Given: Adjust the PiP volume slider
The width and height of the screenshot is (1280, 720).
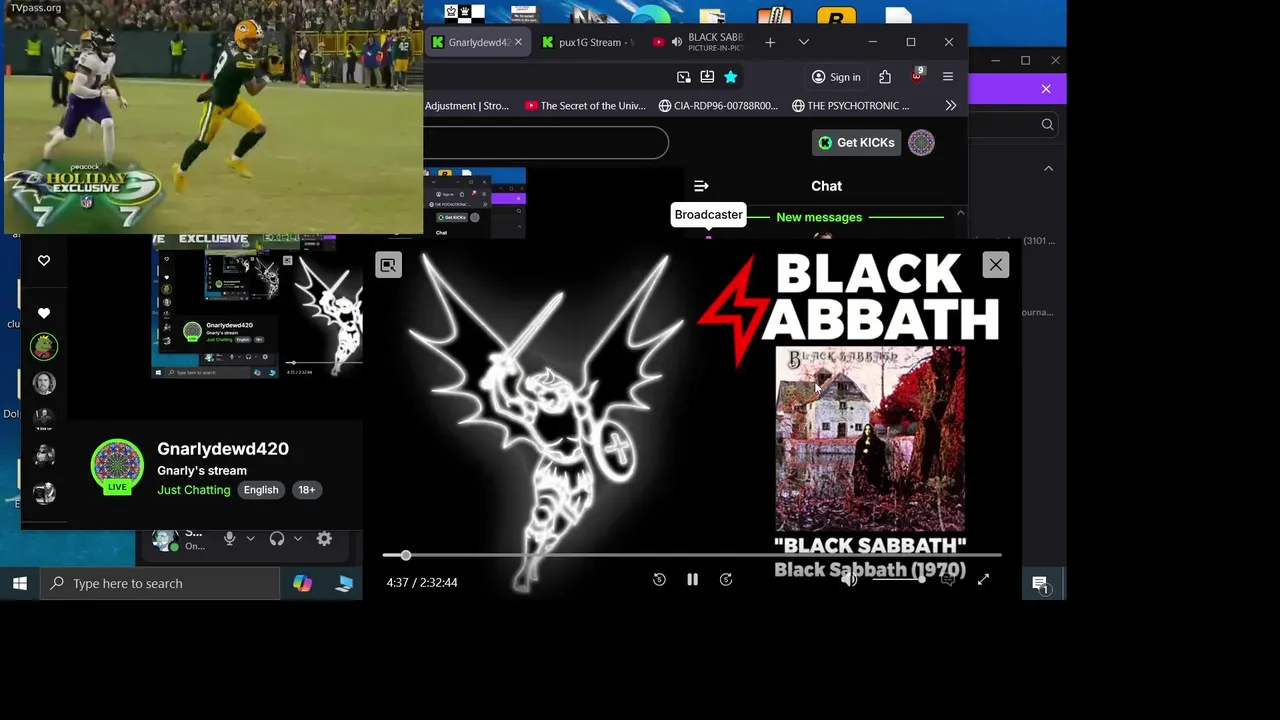Looking at the screenshot, I should (x=897, y=580).
